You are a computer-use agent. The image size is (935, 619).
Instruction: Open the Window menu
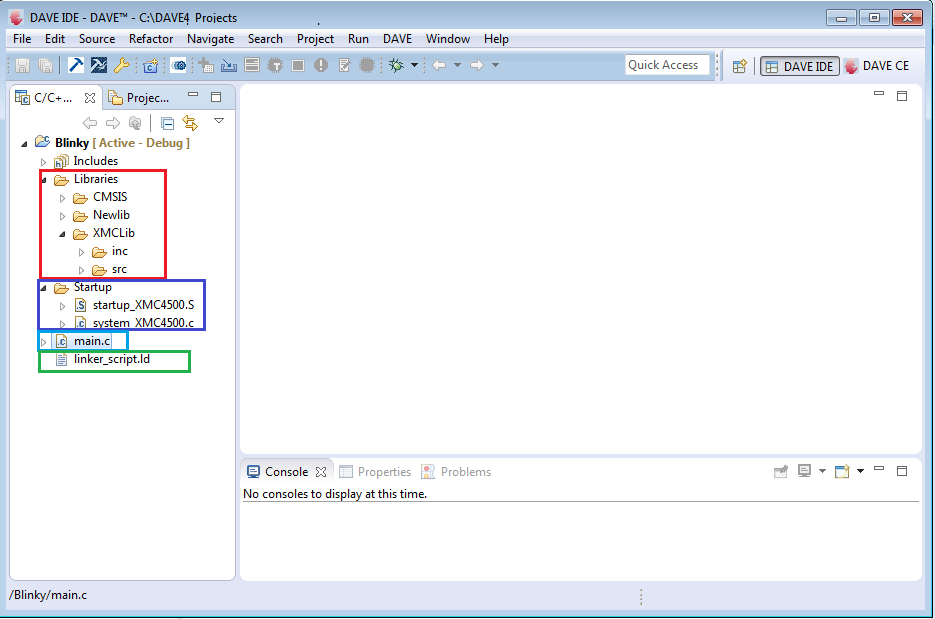click(448, 39)
